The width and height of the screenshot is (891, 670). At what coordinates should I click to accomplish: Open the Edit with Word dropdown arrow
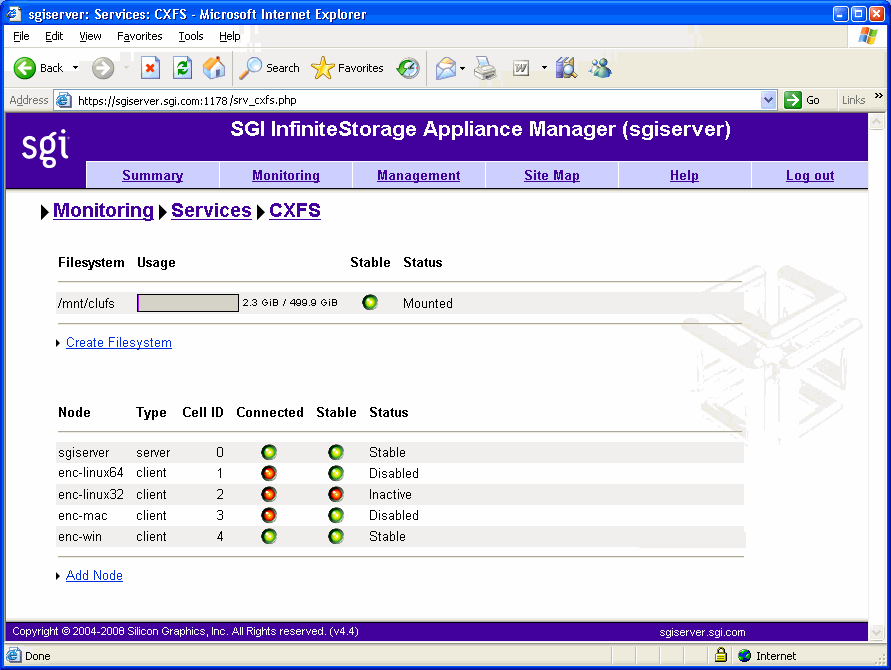click(544, 68)
